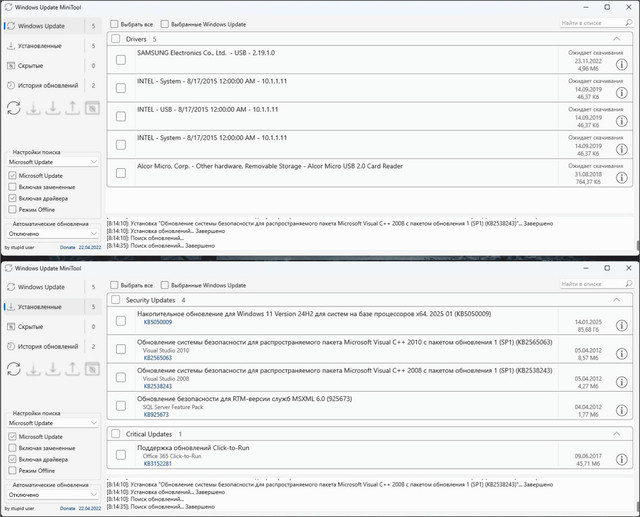
Task: Open 'Отключено' dropdown in bottom window
Action: click(x=53, y=495)
